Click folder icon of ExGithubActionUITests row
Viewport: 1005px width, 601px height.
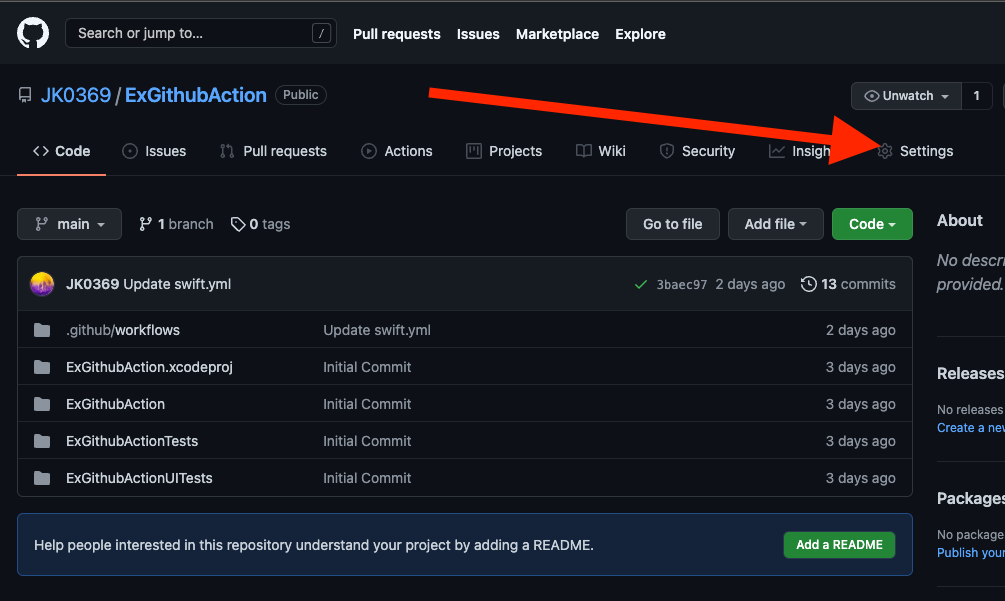[42, 478]
